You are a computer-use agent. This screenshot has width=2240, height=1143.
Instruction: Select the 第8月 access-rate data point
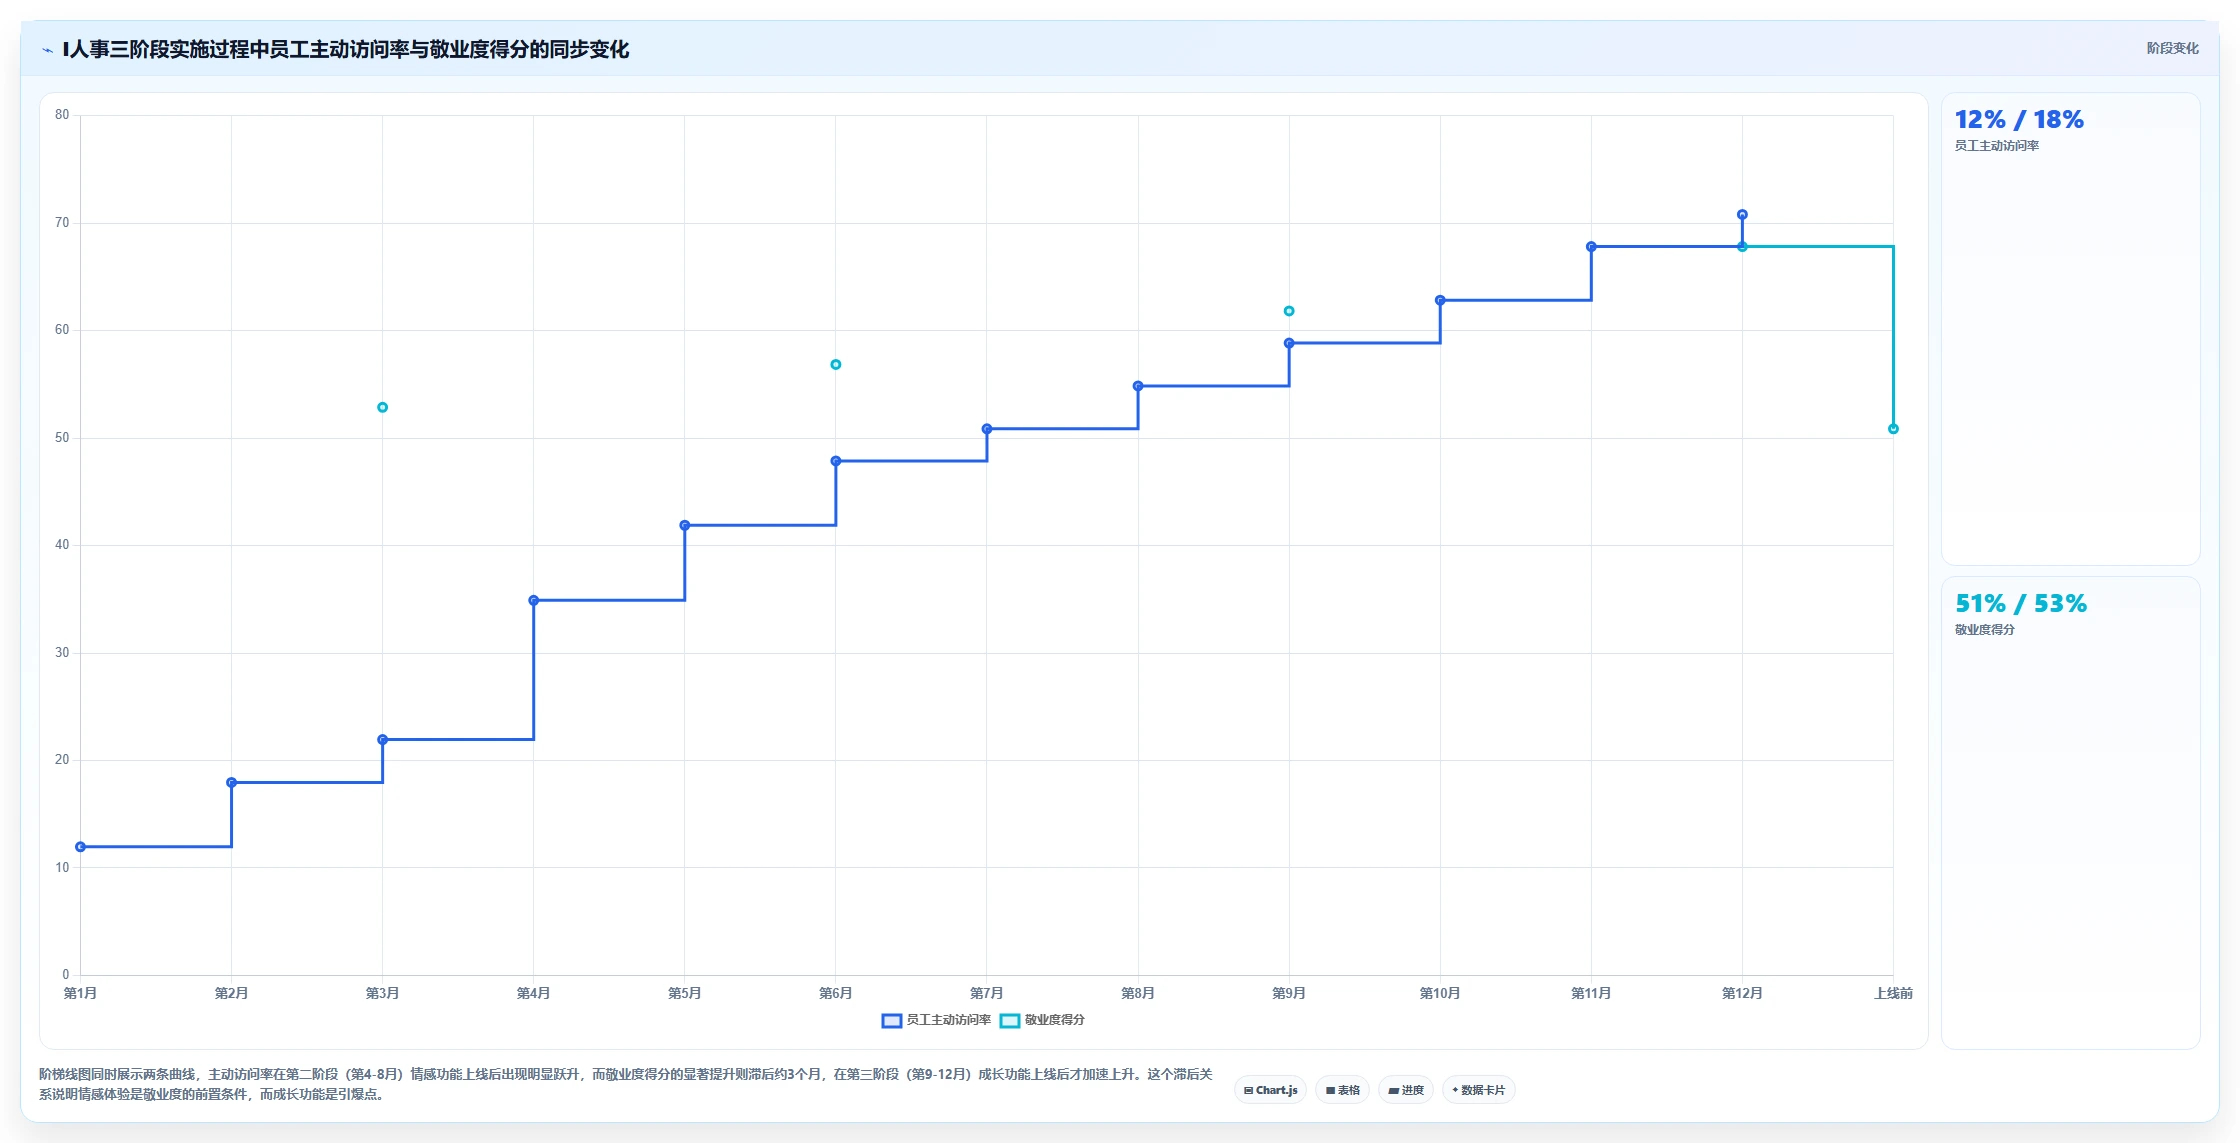point(1138,386)
